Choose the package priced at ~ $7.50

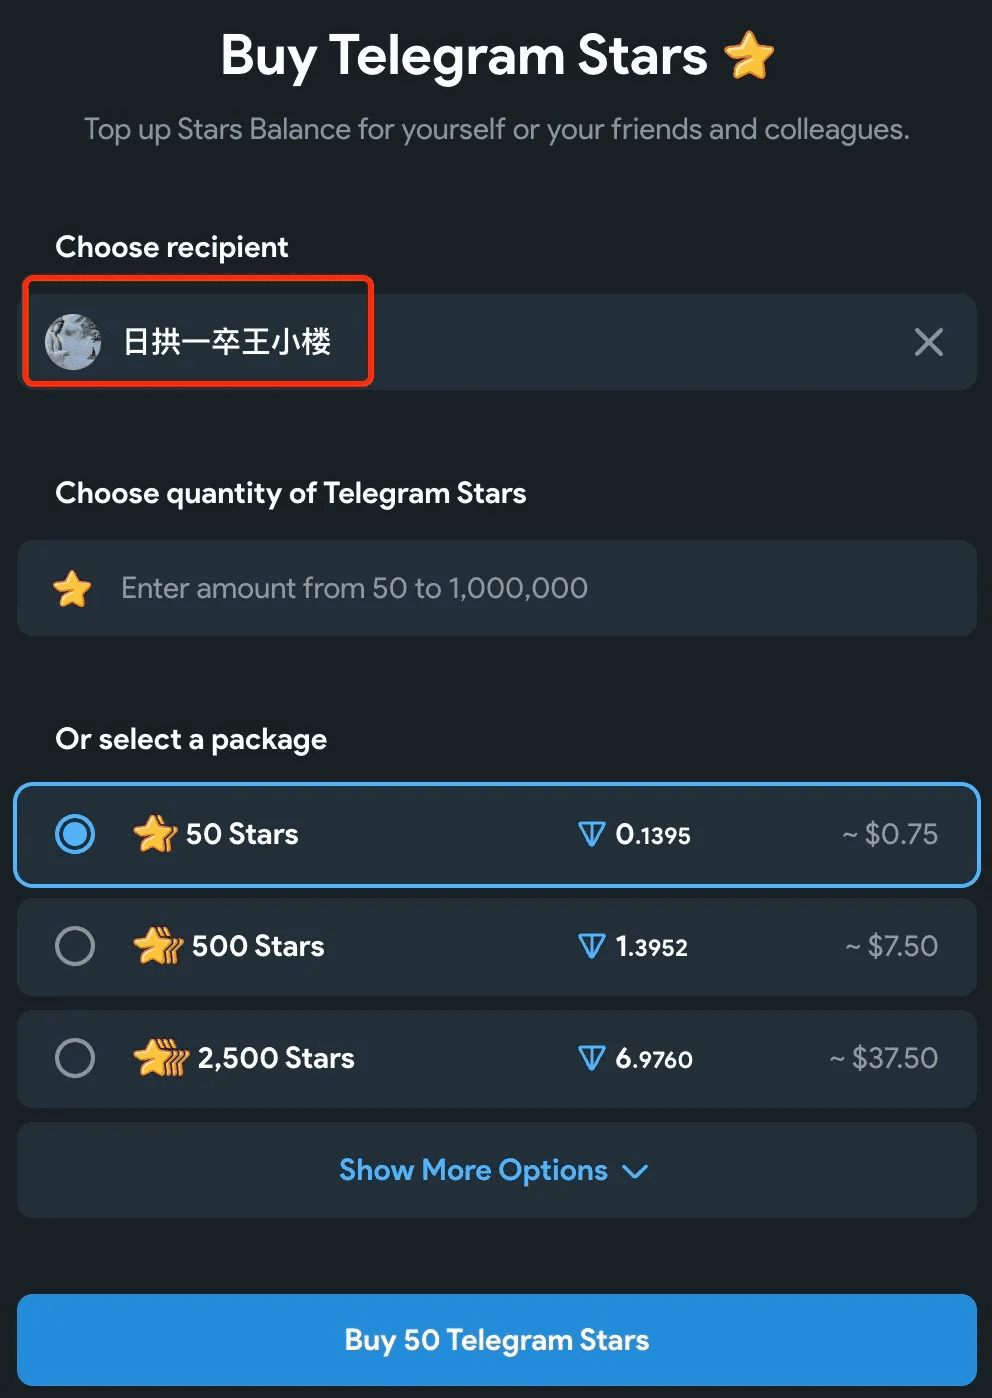(x=497, y=946)
